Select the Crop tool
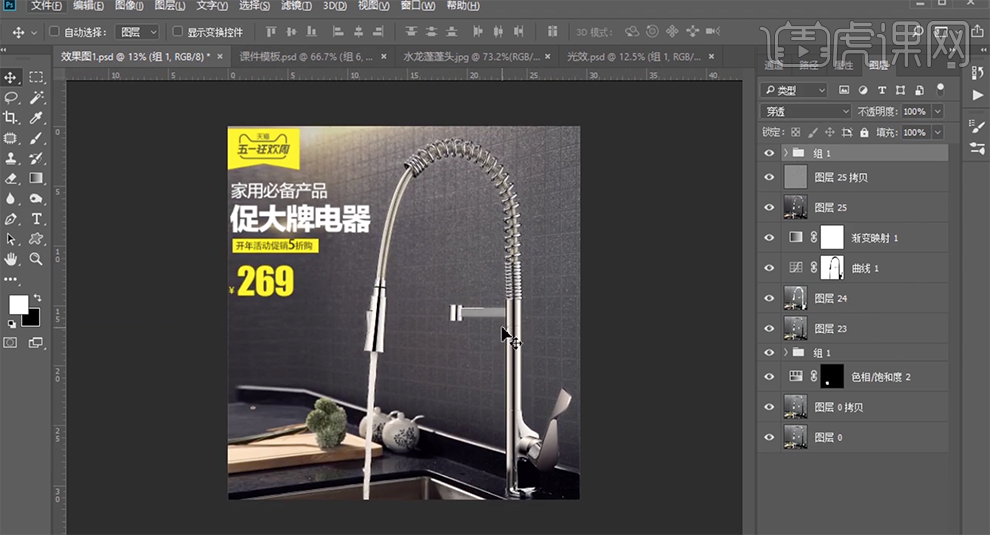Image resolution: width=990 pixels, height=535 pixels. tap(11, 117)
